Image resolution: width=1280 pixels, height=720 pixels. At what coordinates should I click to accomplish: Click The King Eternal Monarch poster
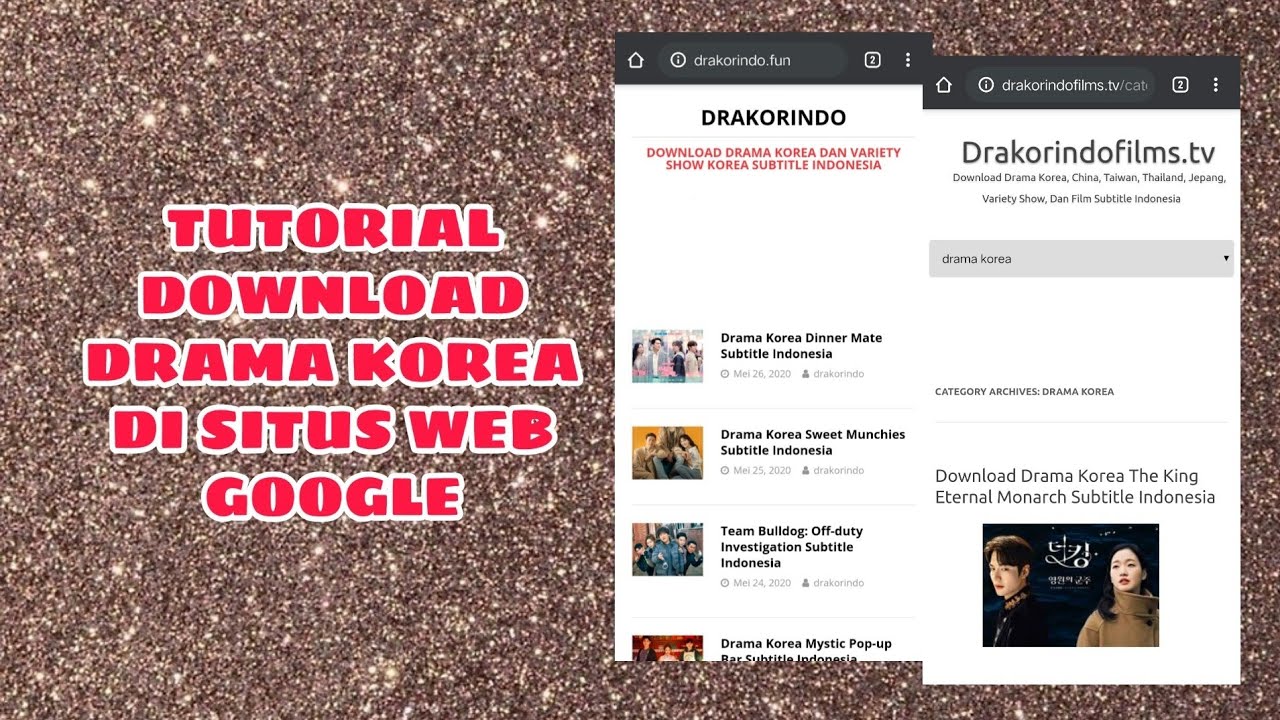(1070, 585)
